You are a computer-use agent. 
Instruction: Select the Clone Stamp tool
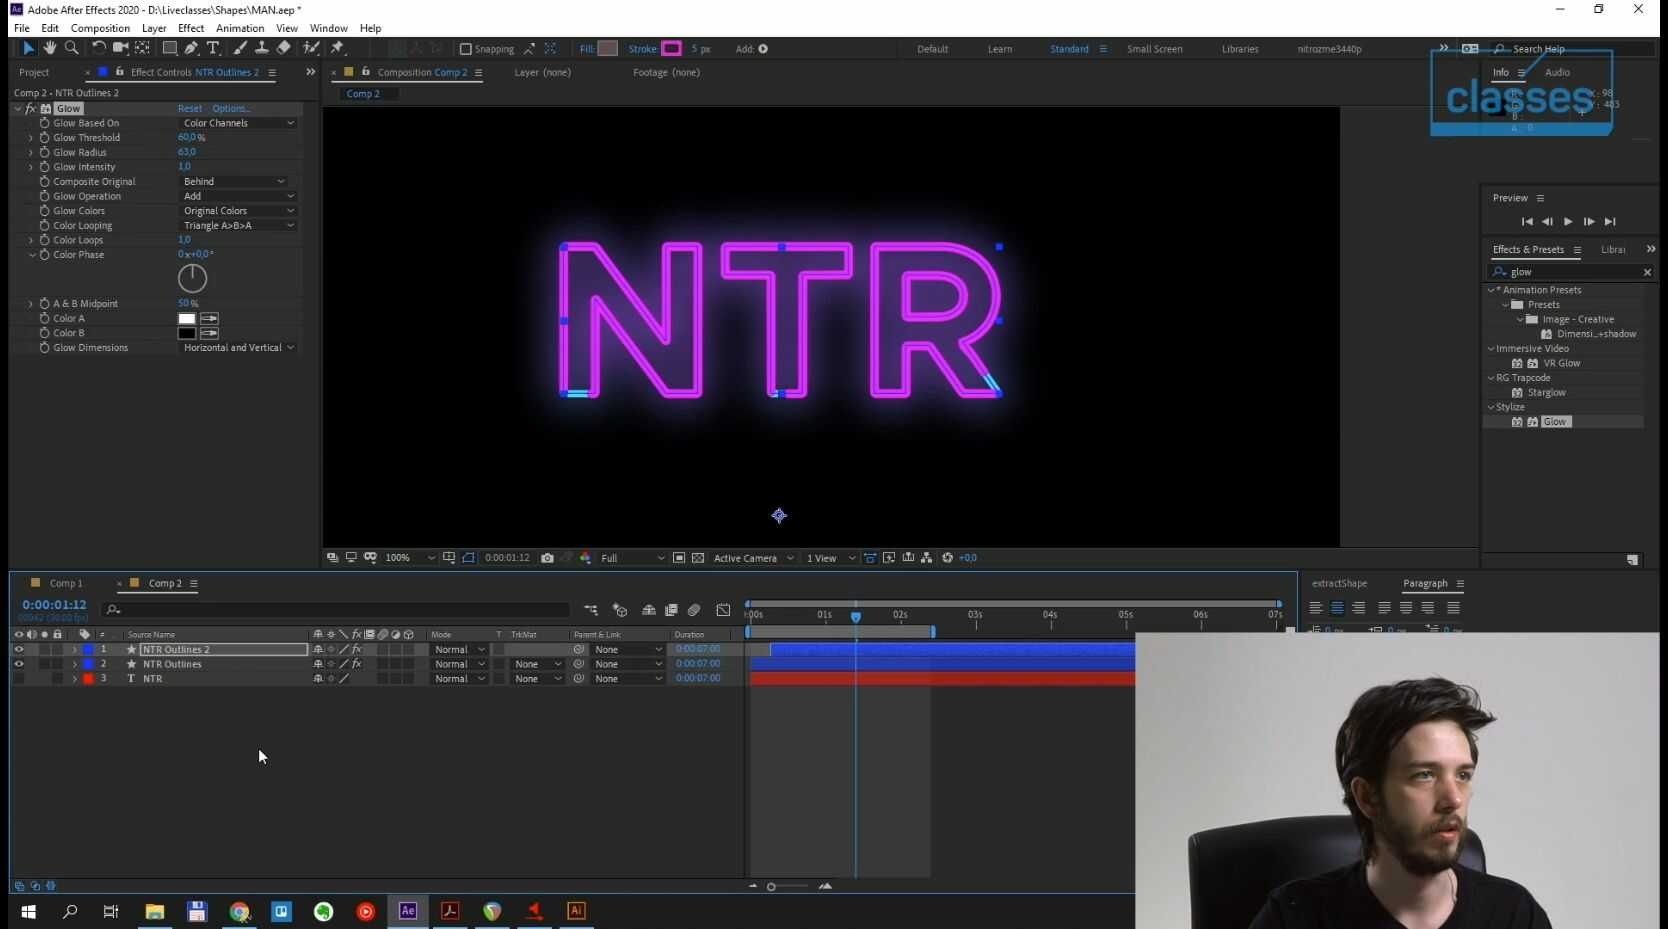coord(261,48)
